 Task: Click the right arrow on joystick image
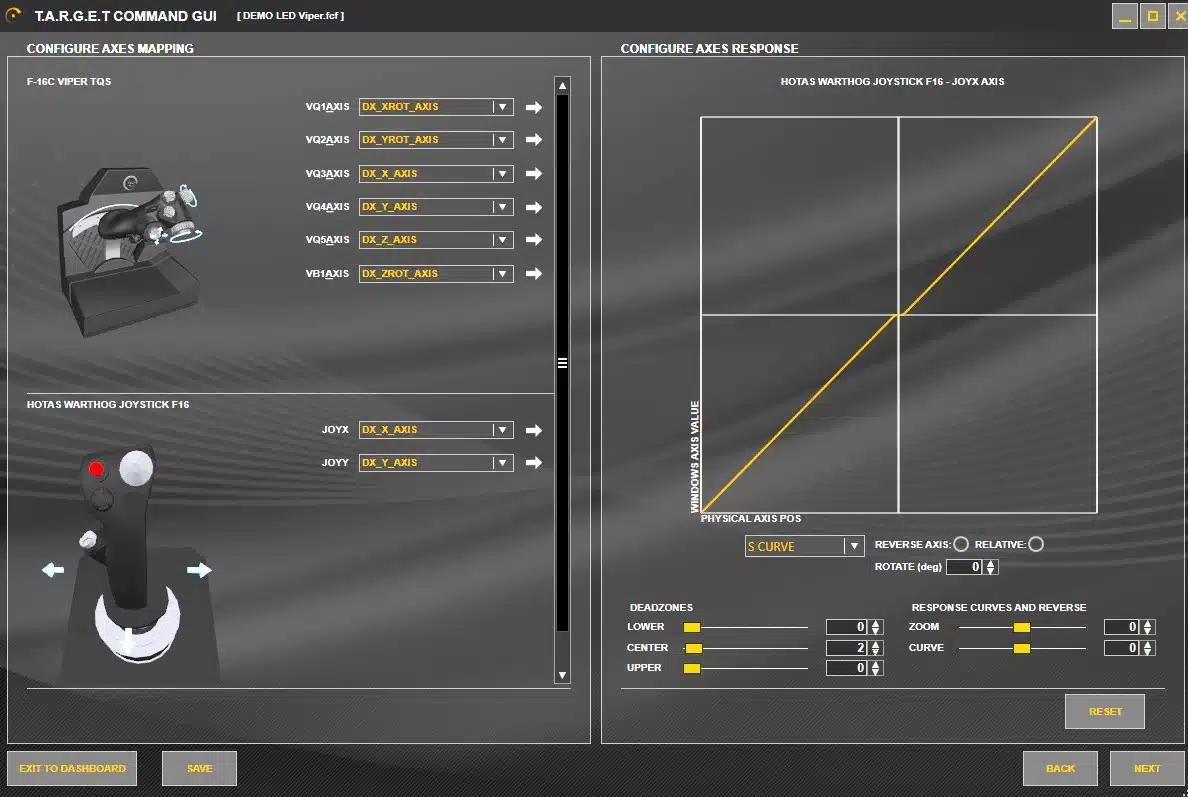click(199, 570)
